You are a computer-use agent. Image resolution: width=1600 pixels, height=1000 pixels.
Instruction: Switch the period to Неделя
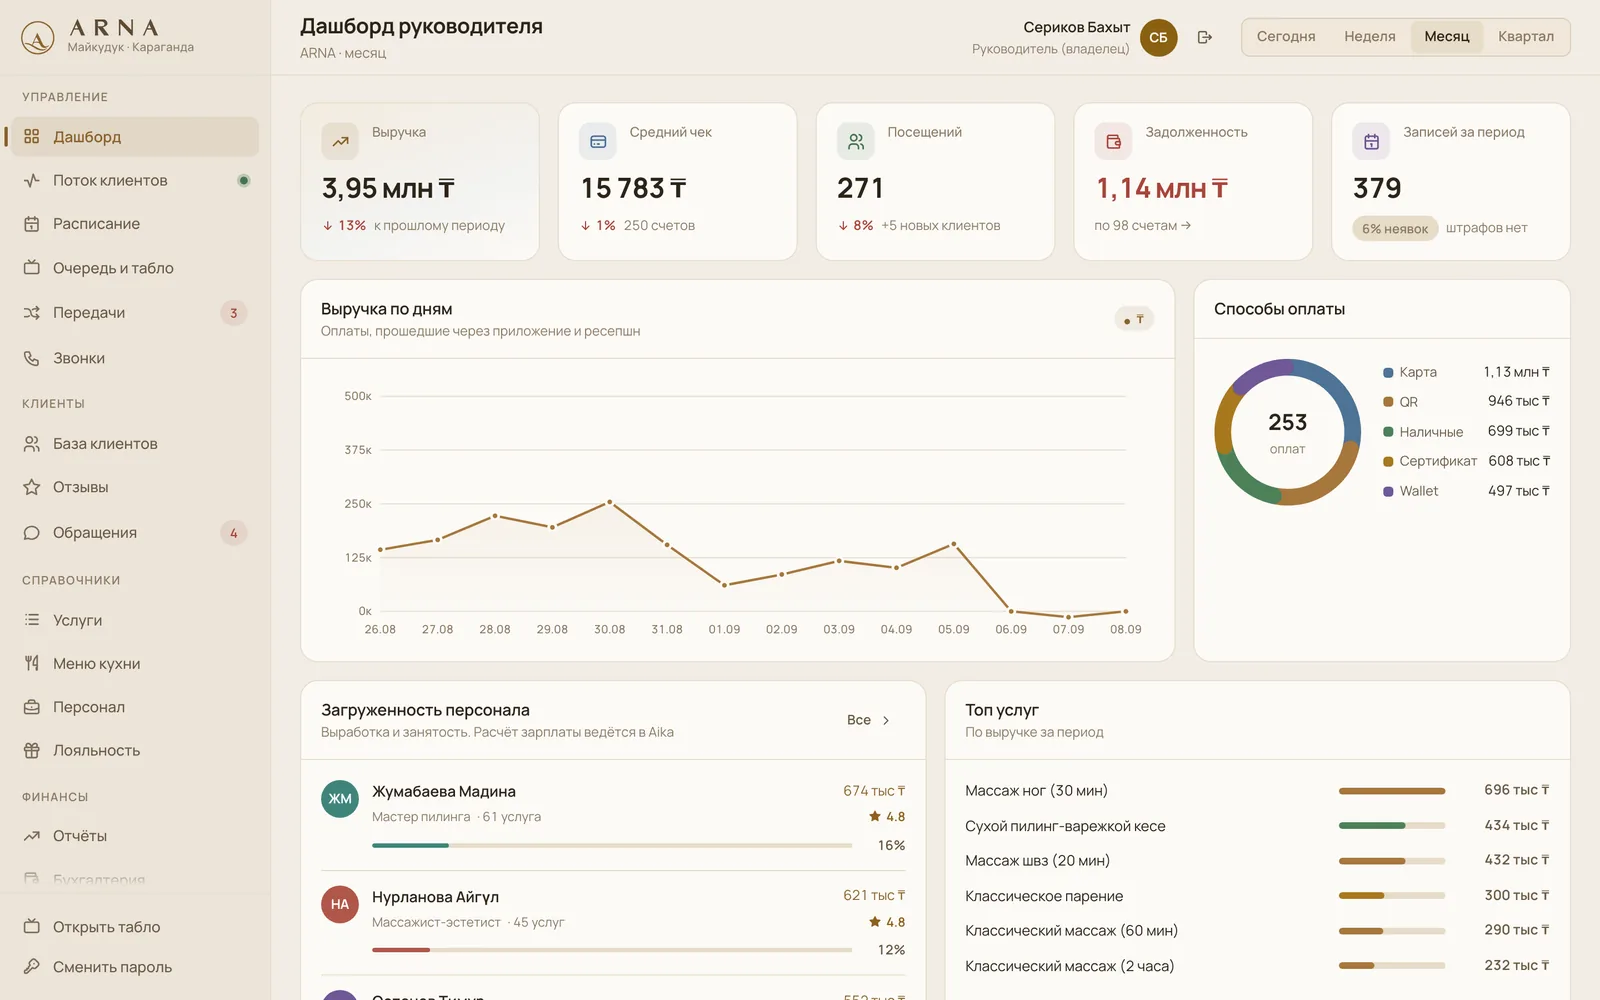[x=1370, y=37]
